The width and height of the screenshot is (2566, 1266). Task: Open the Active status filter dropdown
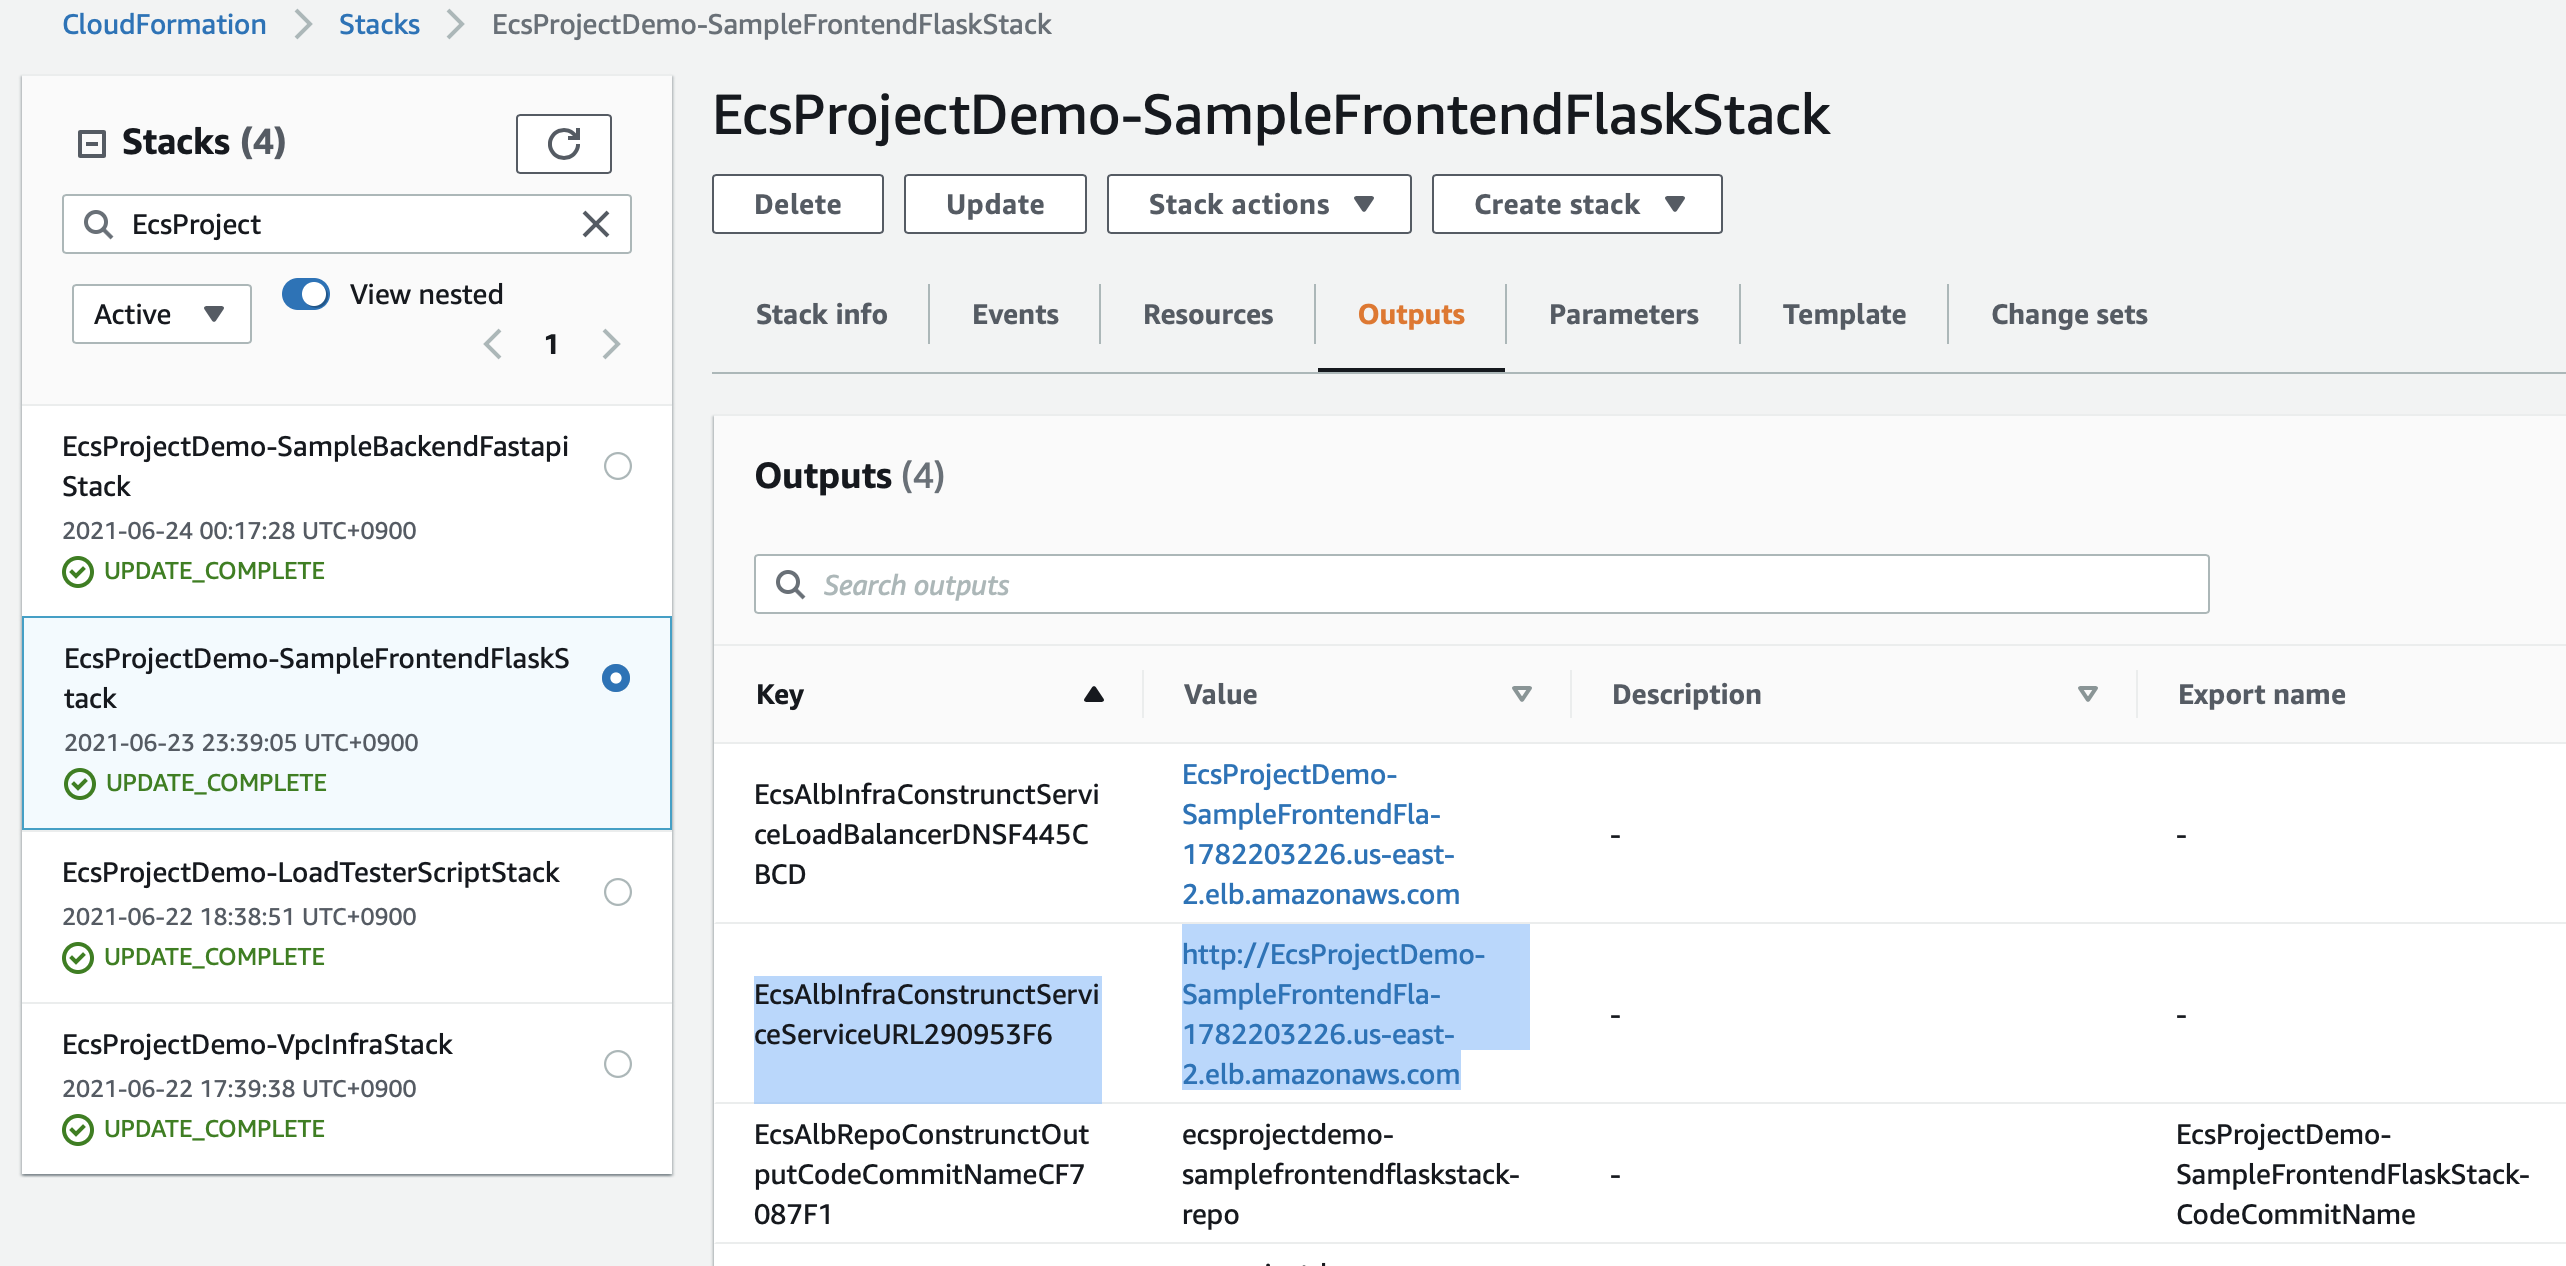pos(161,314)
